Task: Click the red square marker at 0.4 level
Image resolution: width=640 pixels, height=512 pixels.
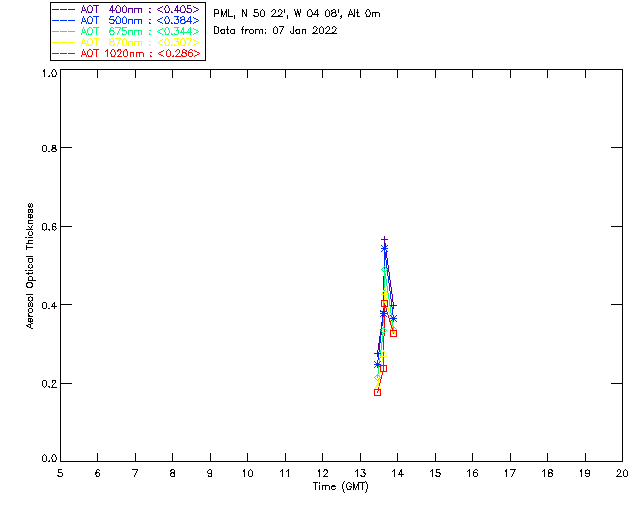Action: click(x=384, y=304)
